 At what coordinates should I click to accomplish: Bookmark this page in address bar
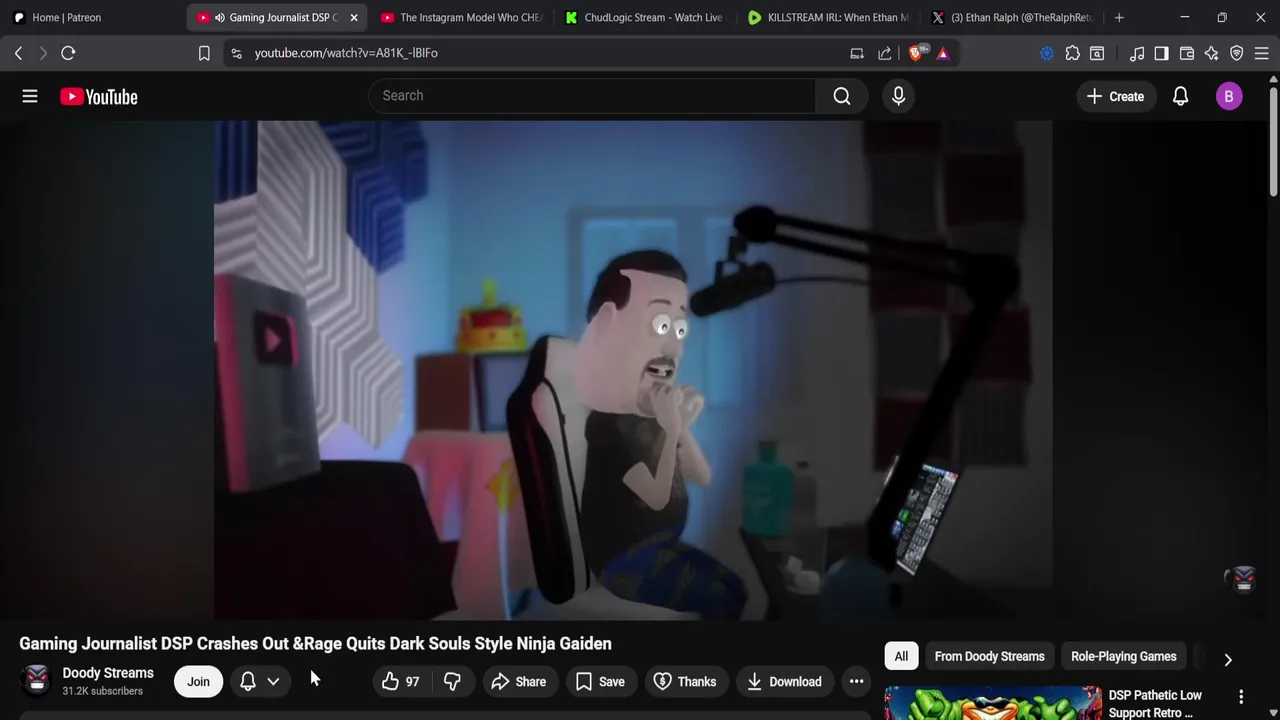click(204, 53)
